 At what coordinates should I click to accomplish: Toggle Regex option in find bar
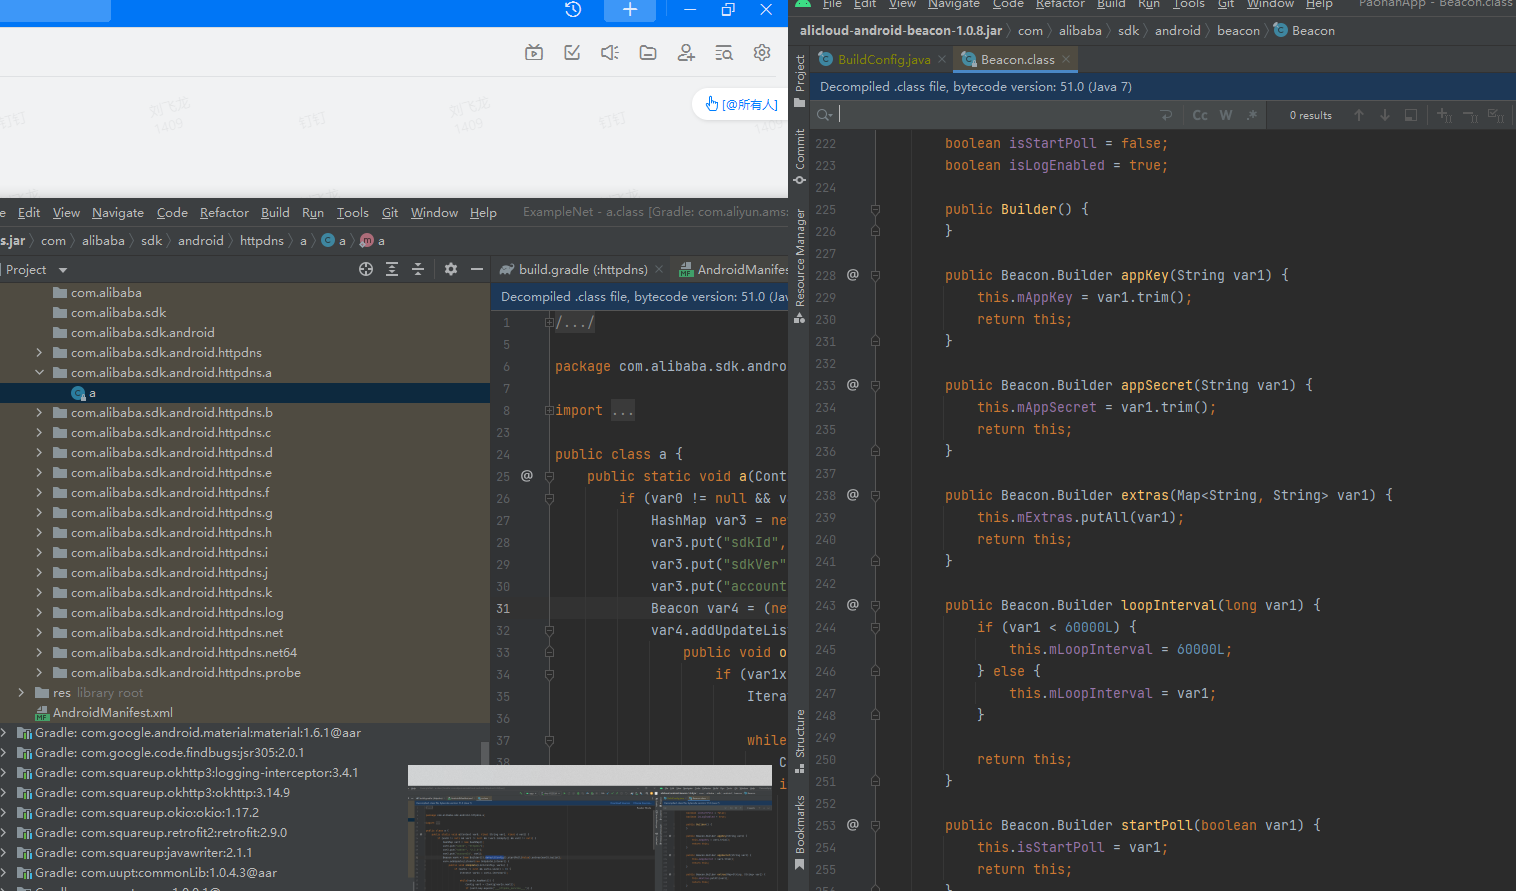(1252, 115)
